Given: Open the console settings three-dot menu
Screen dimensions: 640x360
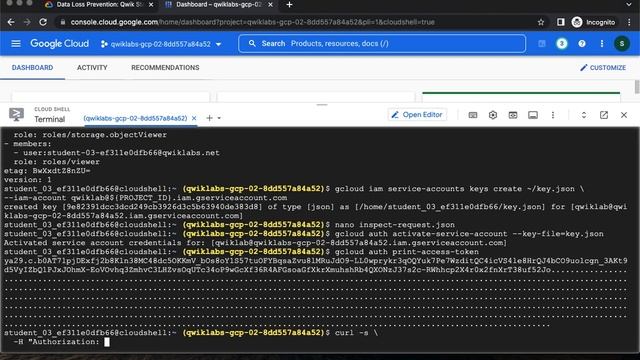Looking at the screenshot, I should 602,44.
